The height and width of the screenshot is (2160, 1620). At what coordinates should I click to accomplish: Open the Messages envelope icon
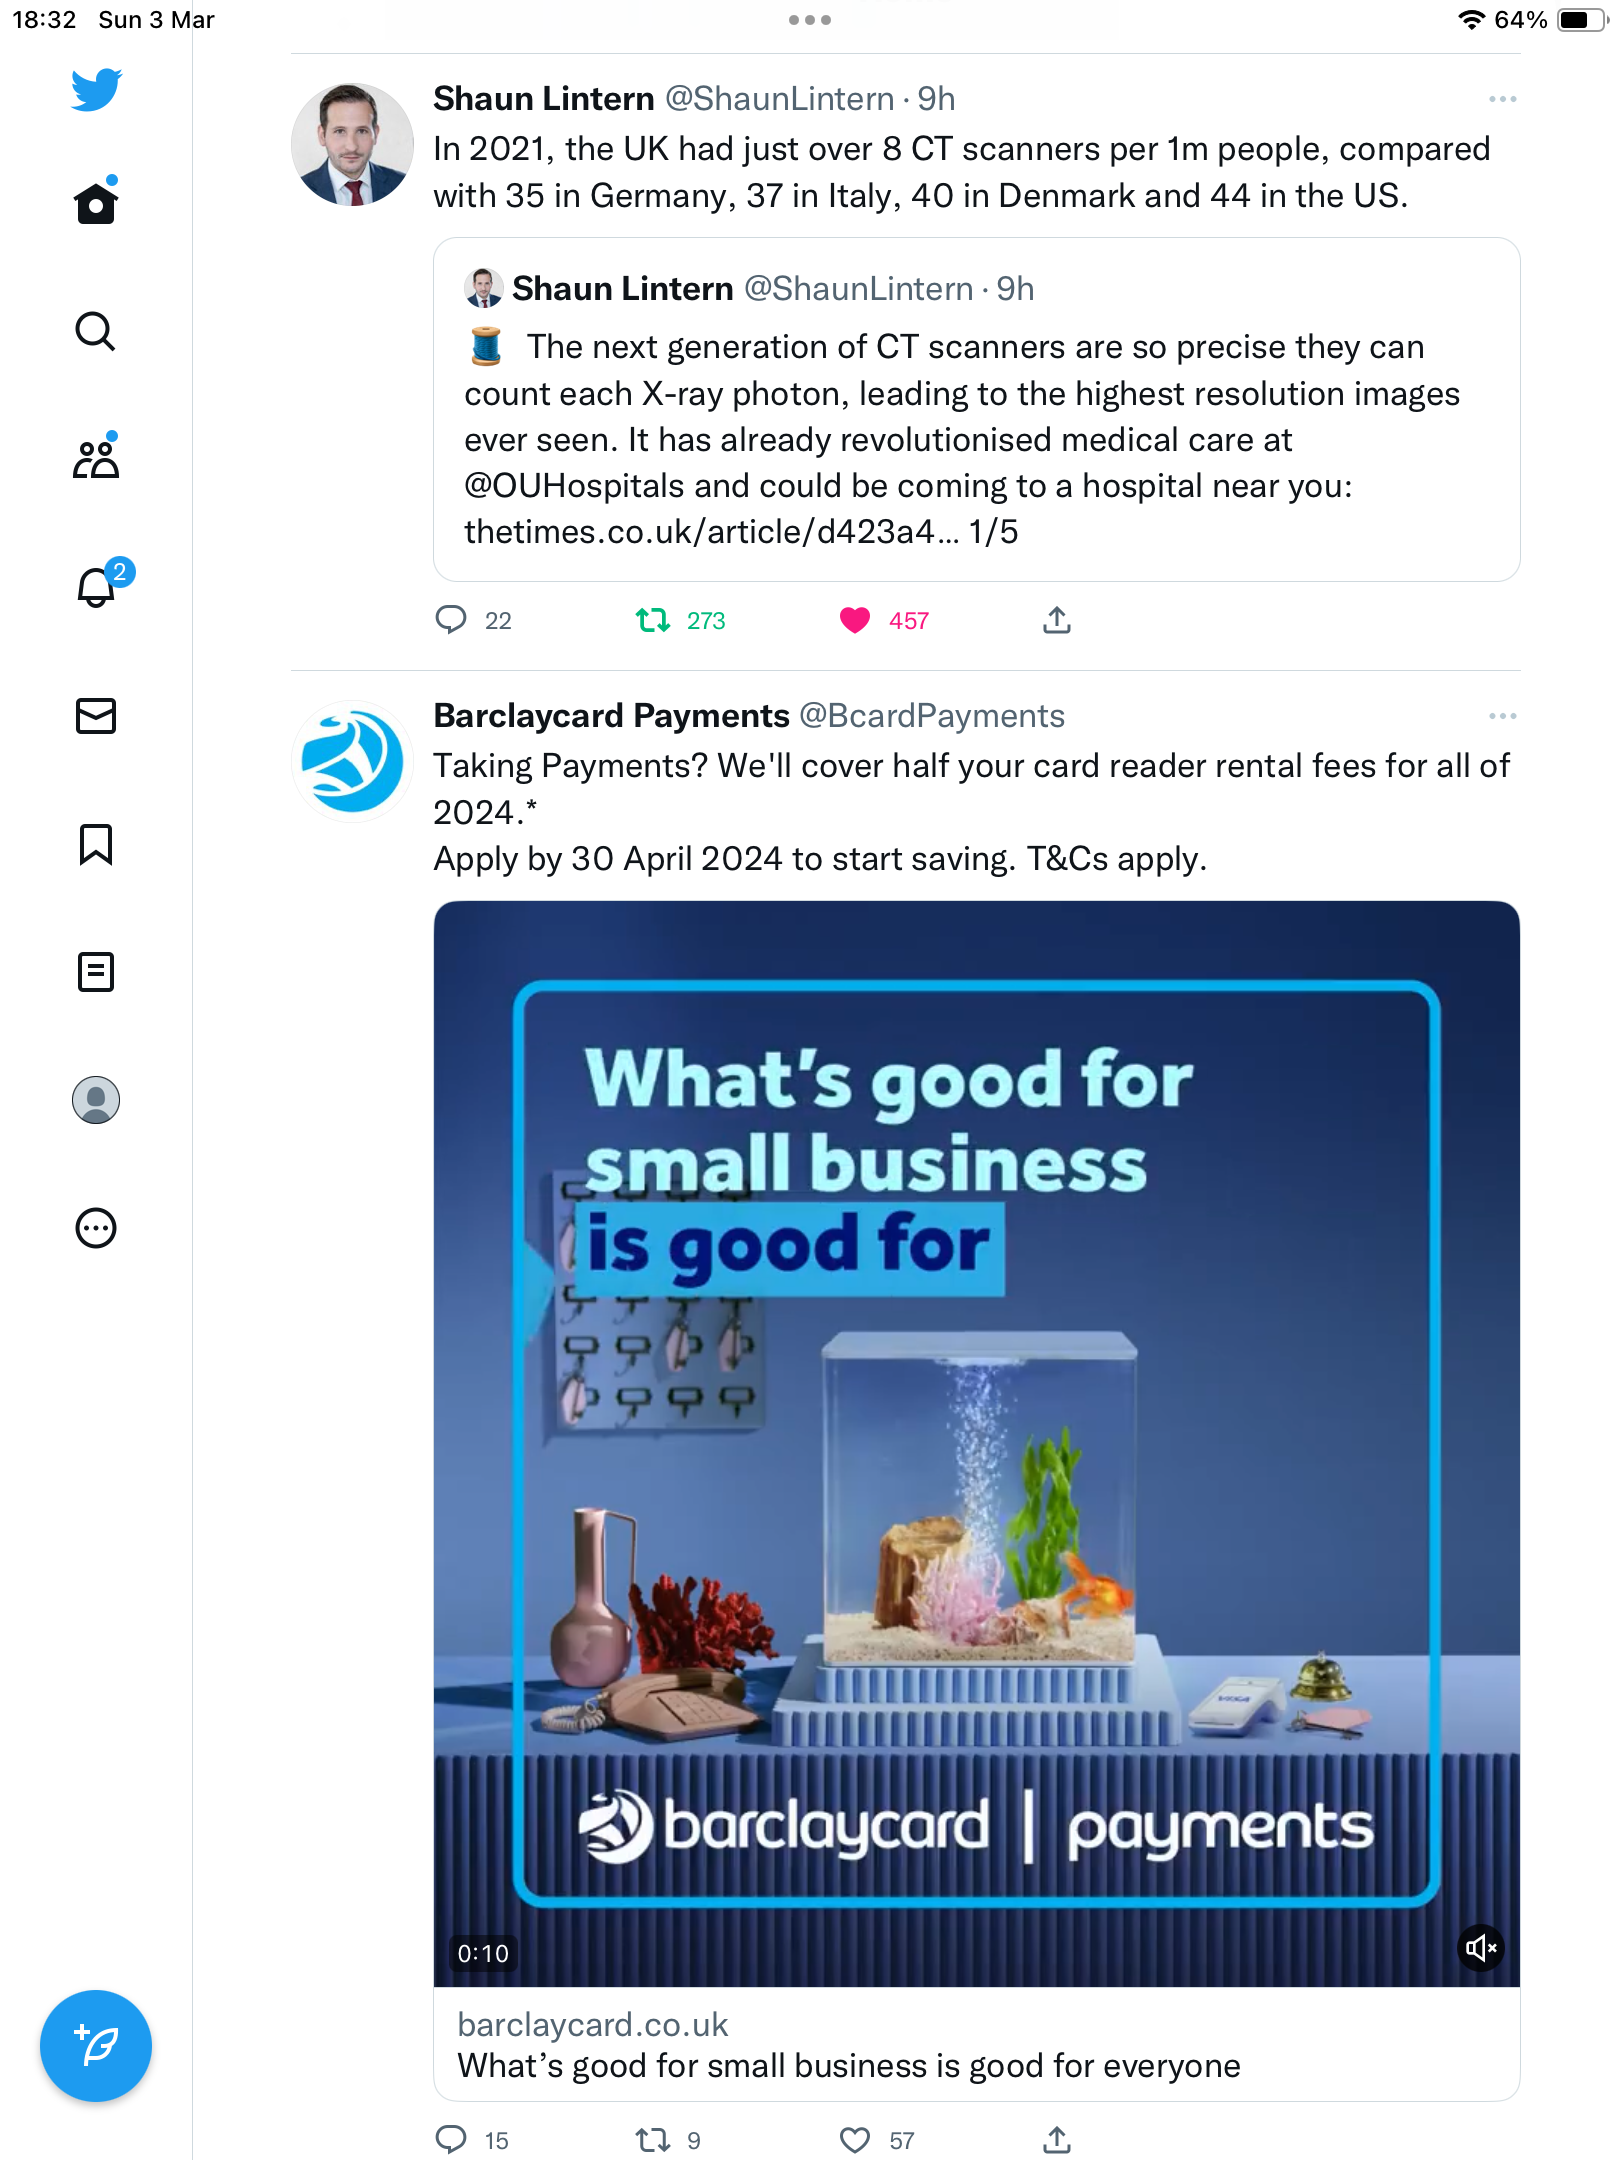coord(96,716)
